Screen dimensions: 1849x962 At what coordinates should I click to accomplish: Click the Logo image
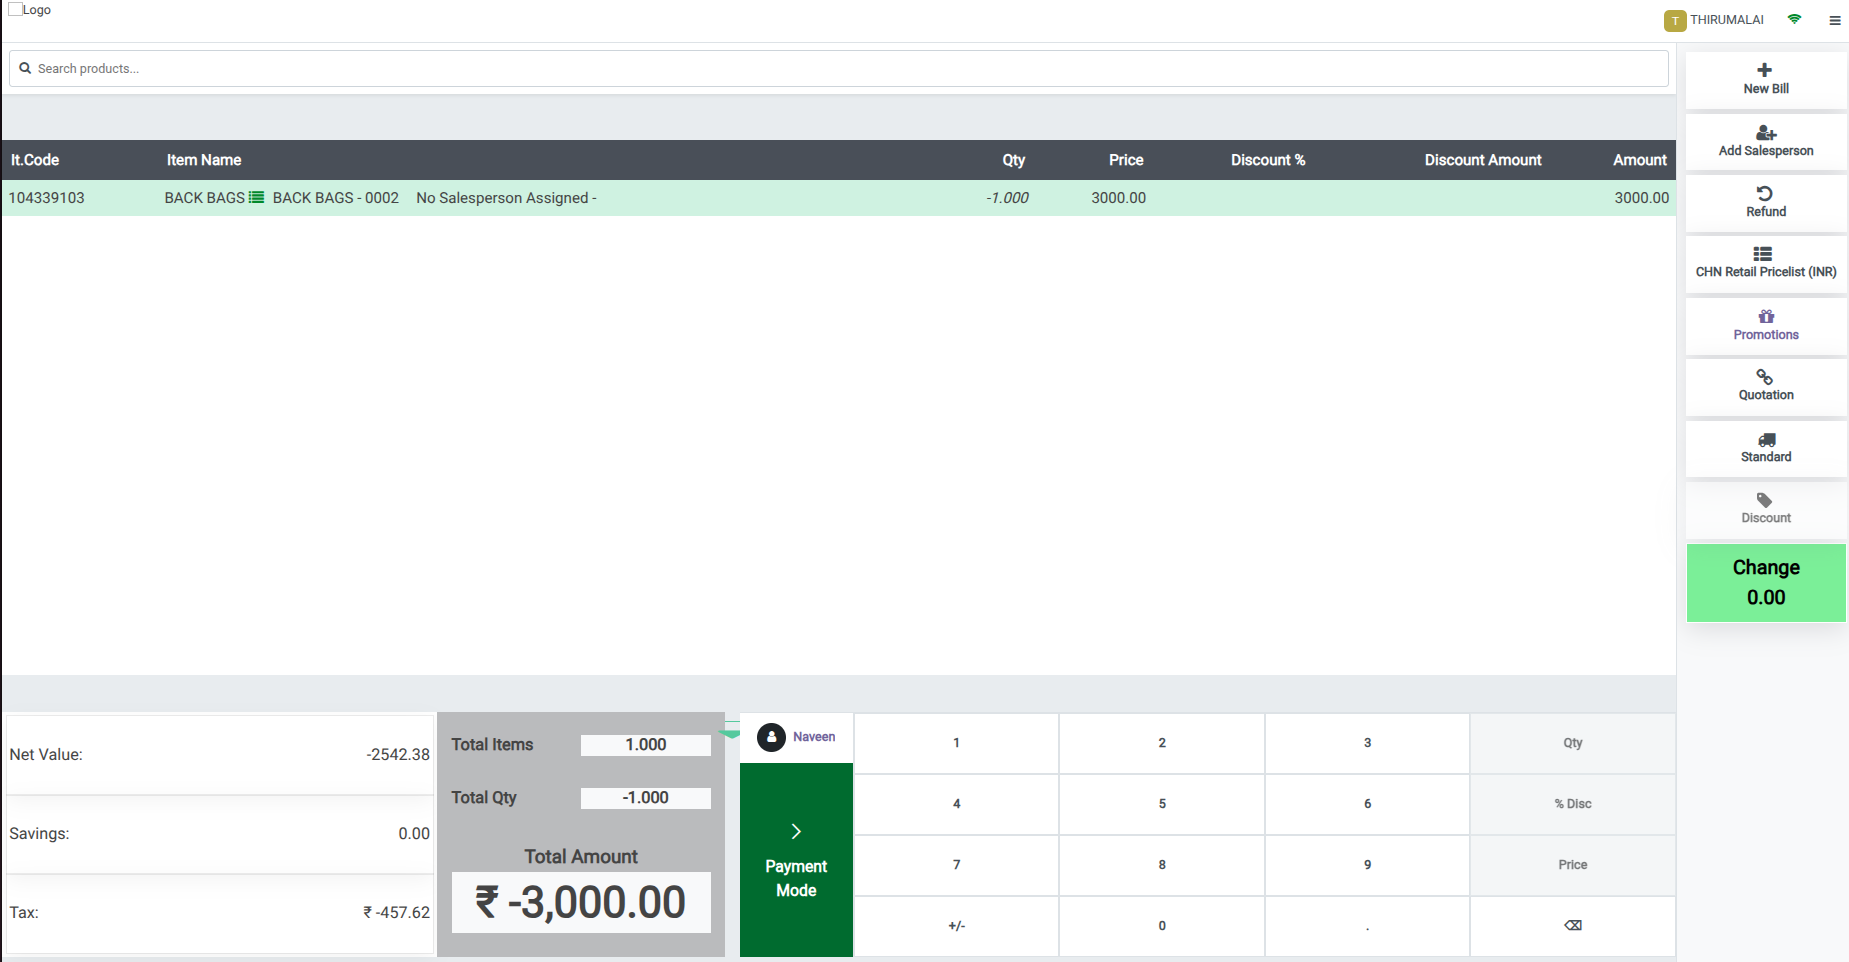click(x=30, y=10)
